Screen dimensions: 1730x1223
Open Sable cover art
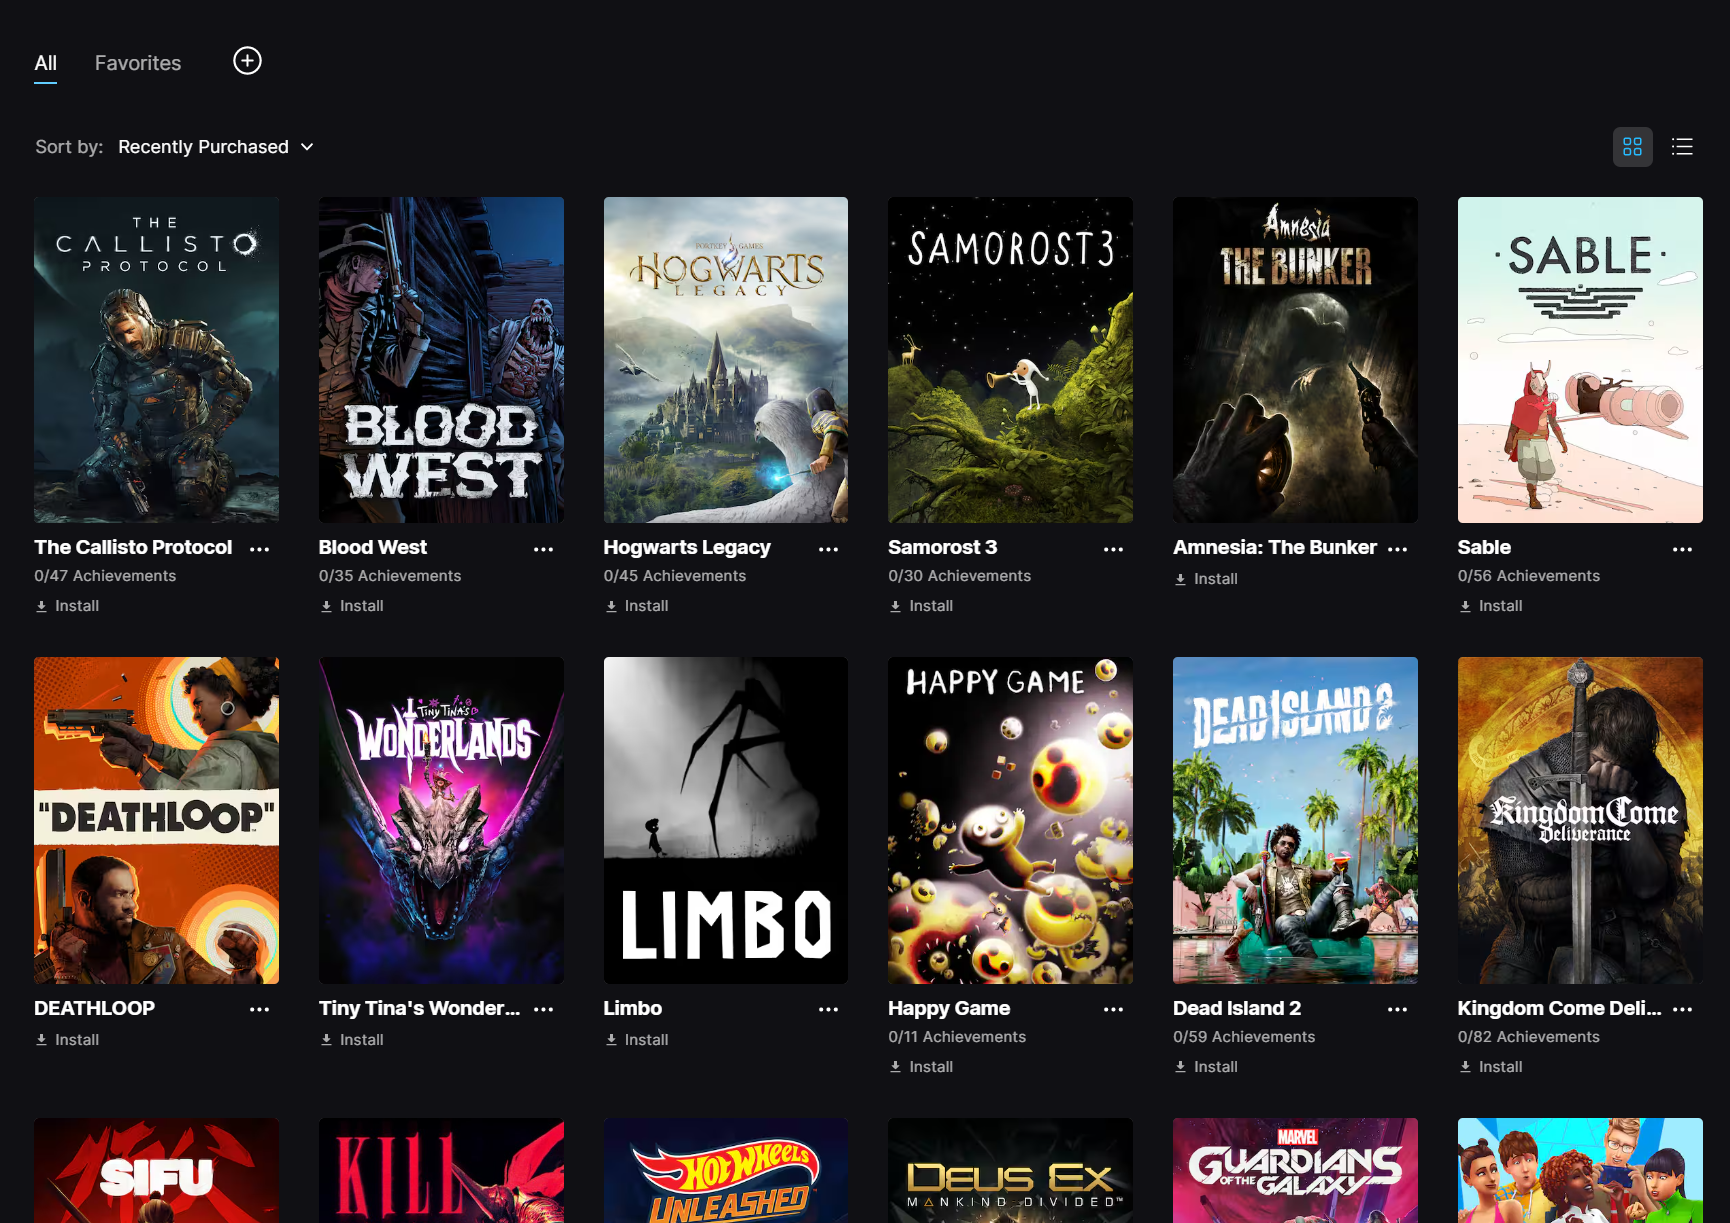click(1580, 360)
